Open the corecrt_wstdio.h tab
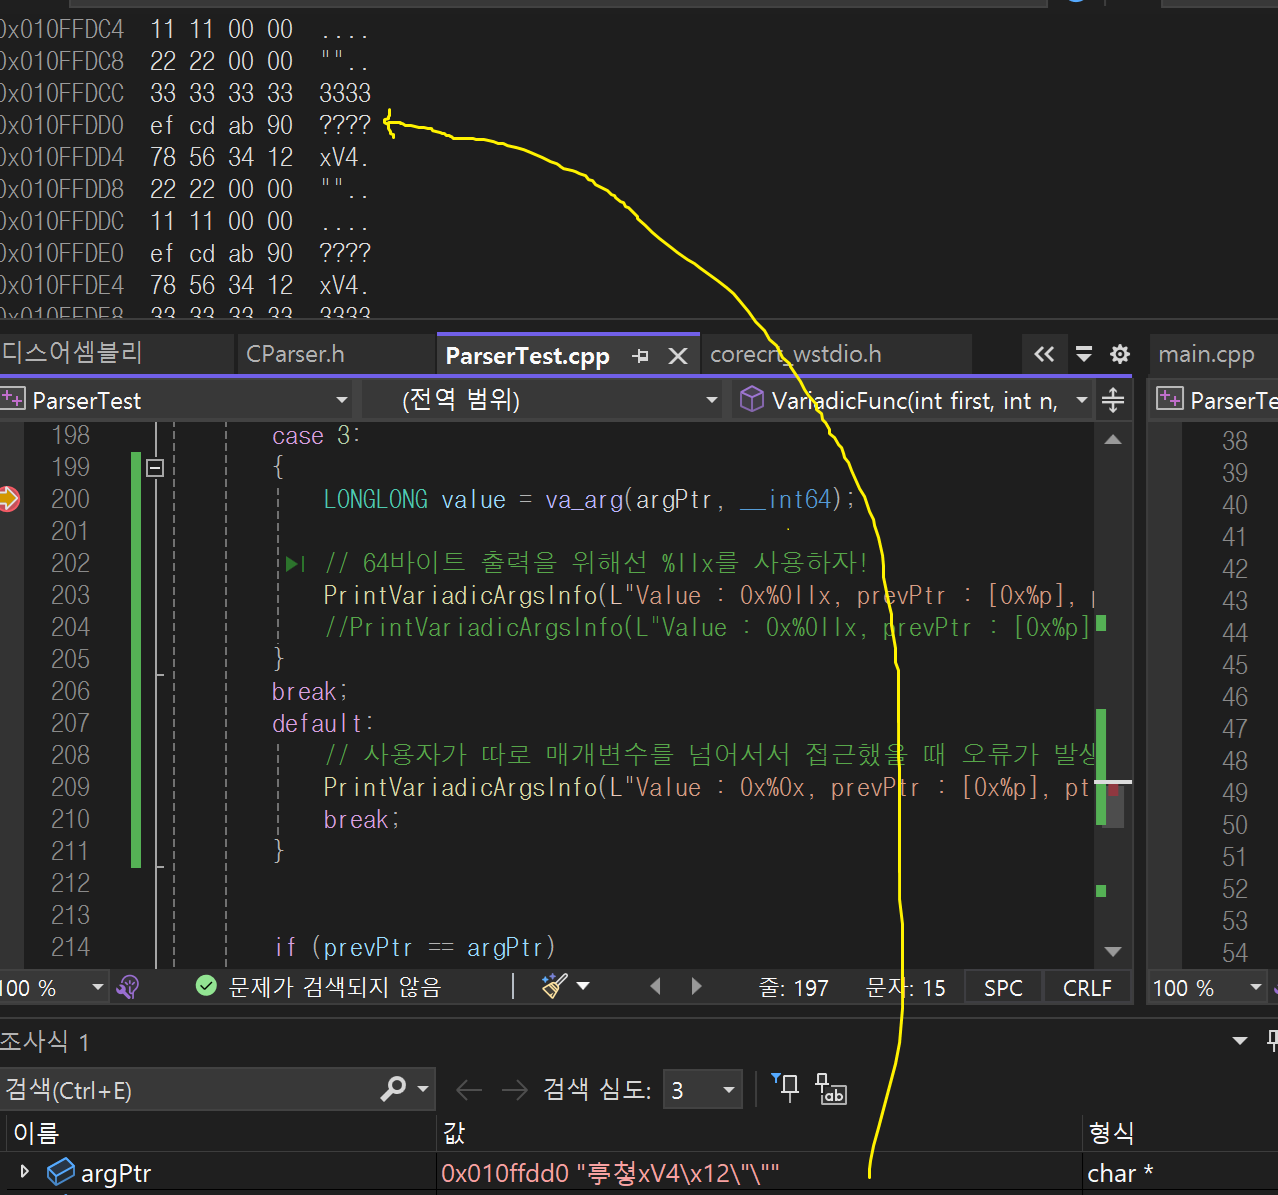This screenshot has height=1195, width=1278. click(x=796, y=354)
